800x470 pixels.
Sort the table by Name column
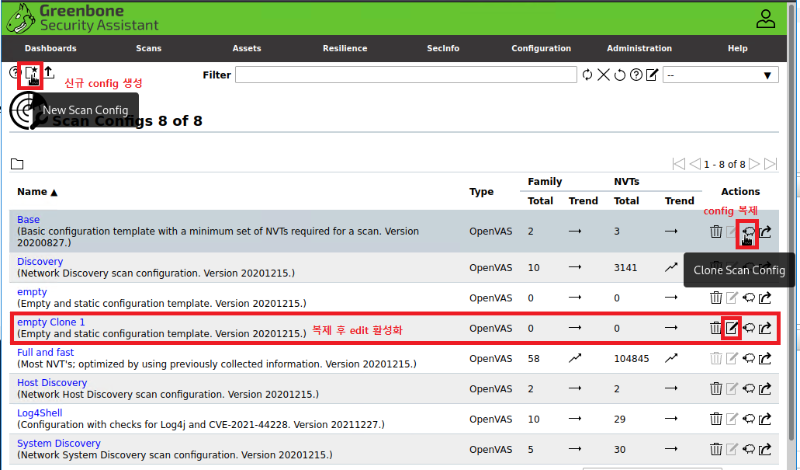click(37, 192)
